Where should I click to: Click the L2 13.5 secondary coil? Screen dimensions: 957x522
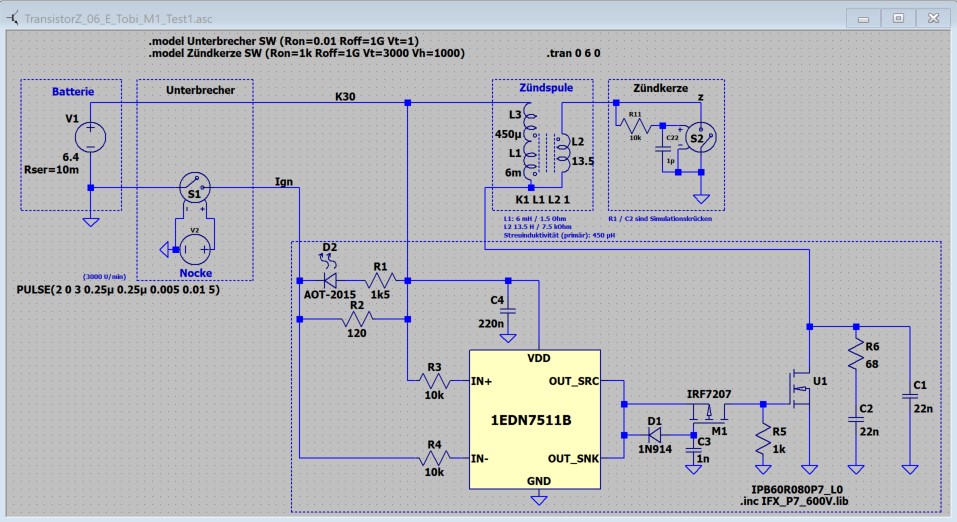[562, 150]
